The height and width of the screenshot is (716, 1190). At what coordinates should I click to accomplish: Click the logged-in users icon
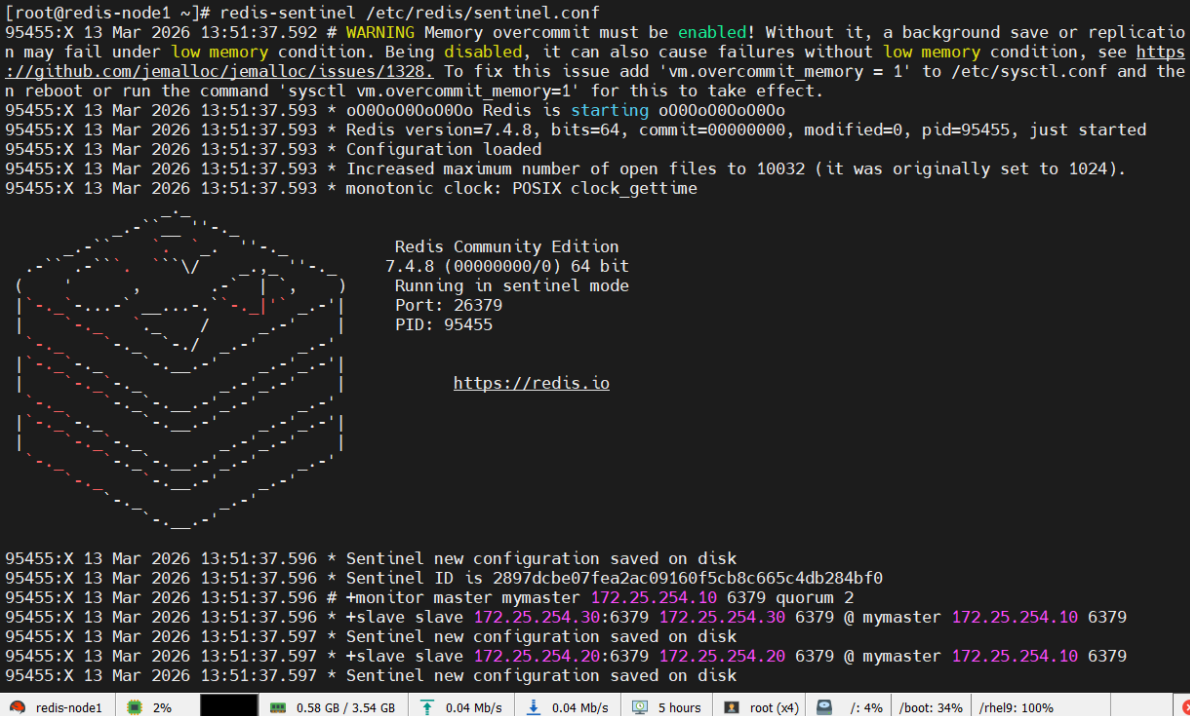point(731,708)
